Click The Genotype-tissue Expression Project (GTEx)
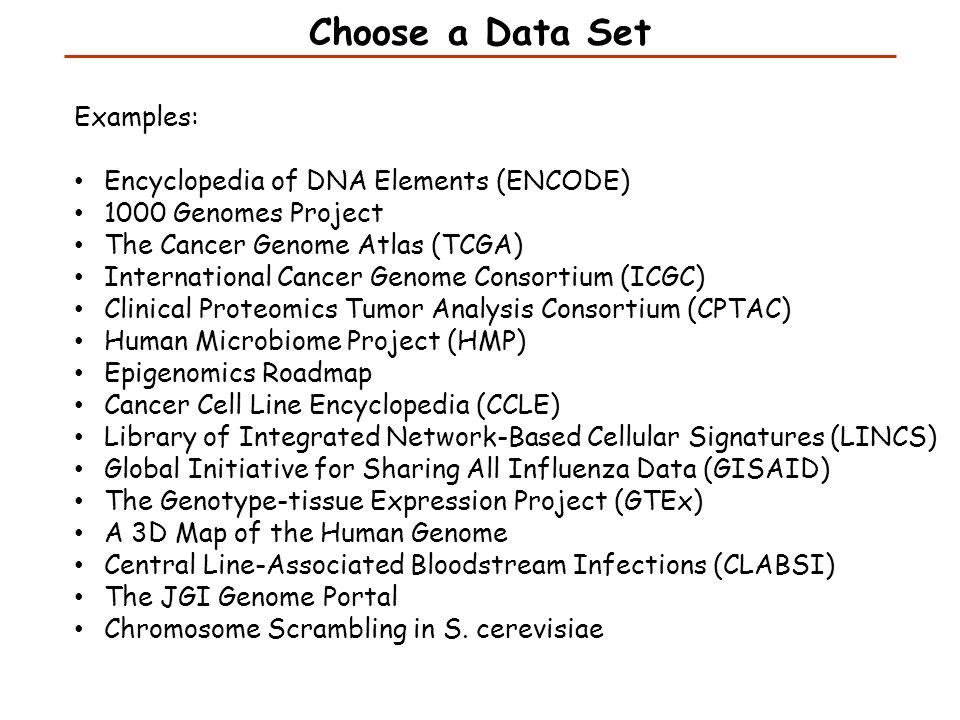 403,501
